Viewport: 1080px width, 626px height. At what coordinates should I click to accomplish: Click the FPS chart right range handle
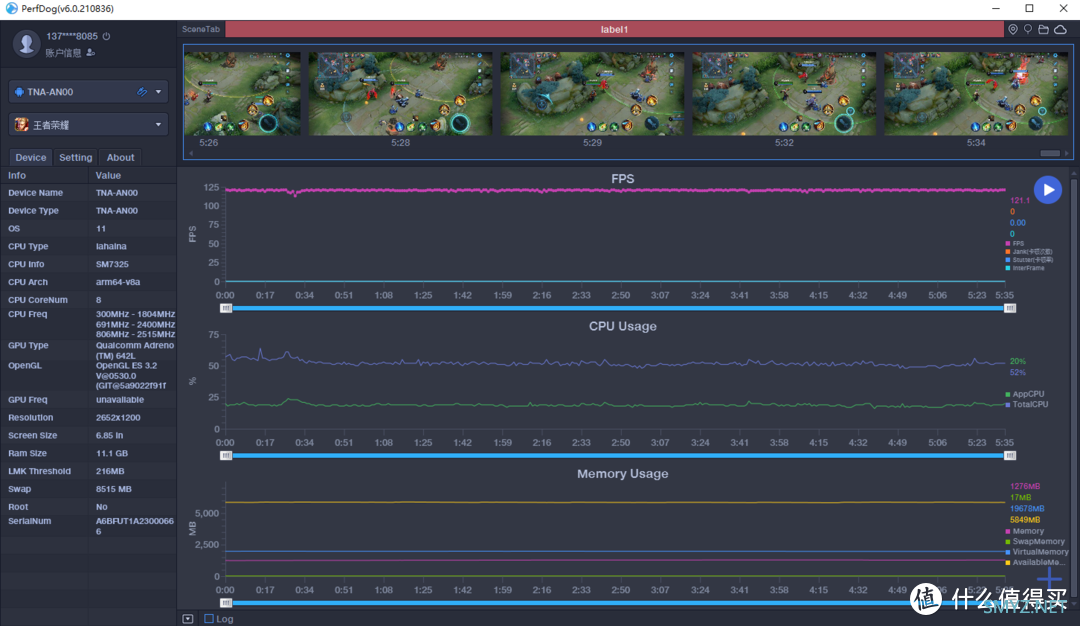[x=1010, y=308]
